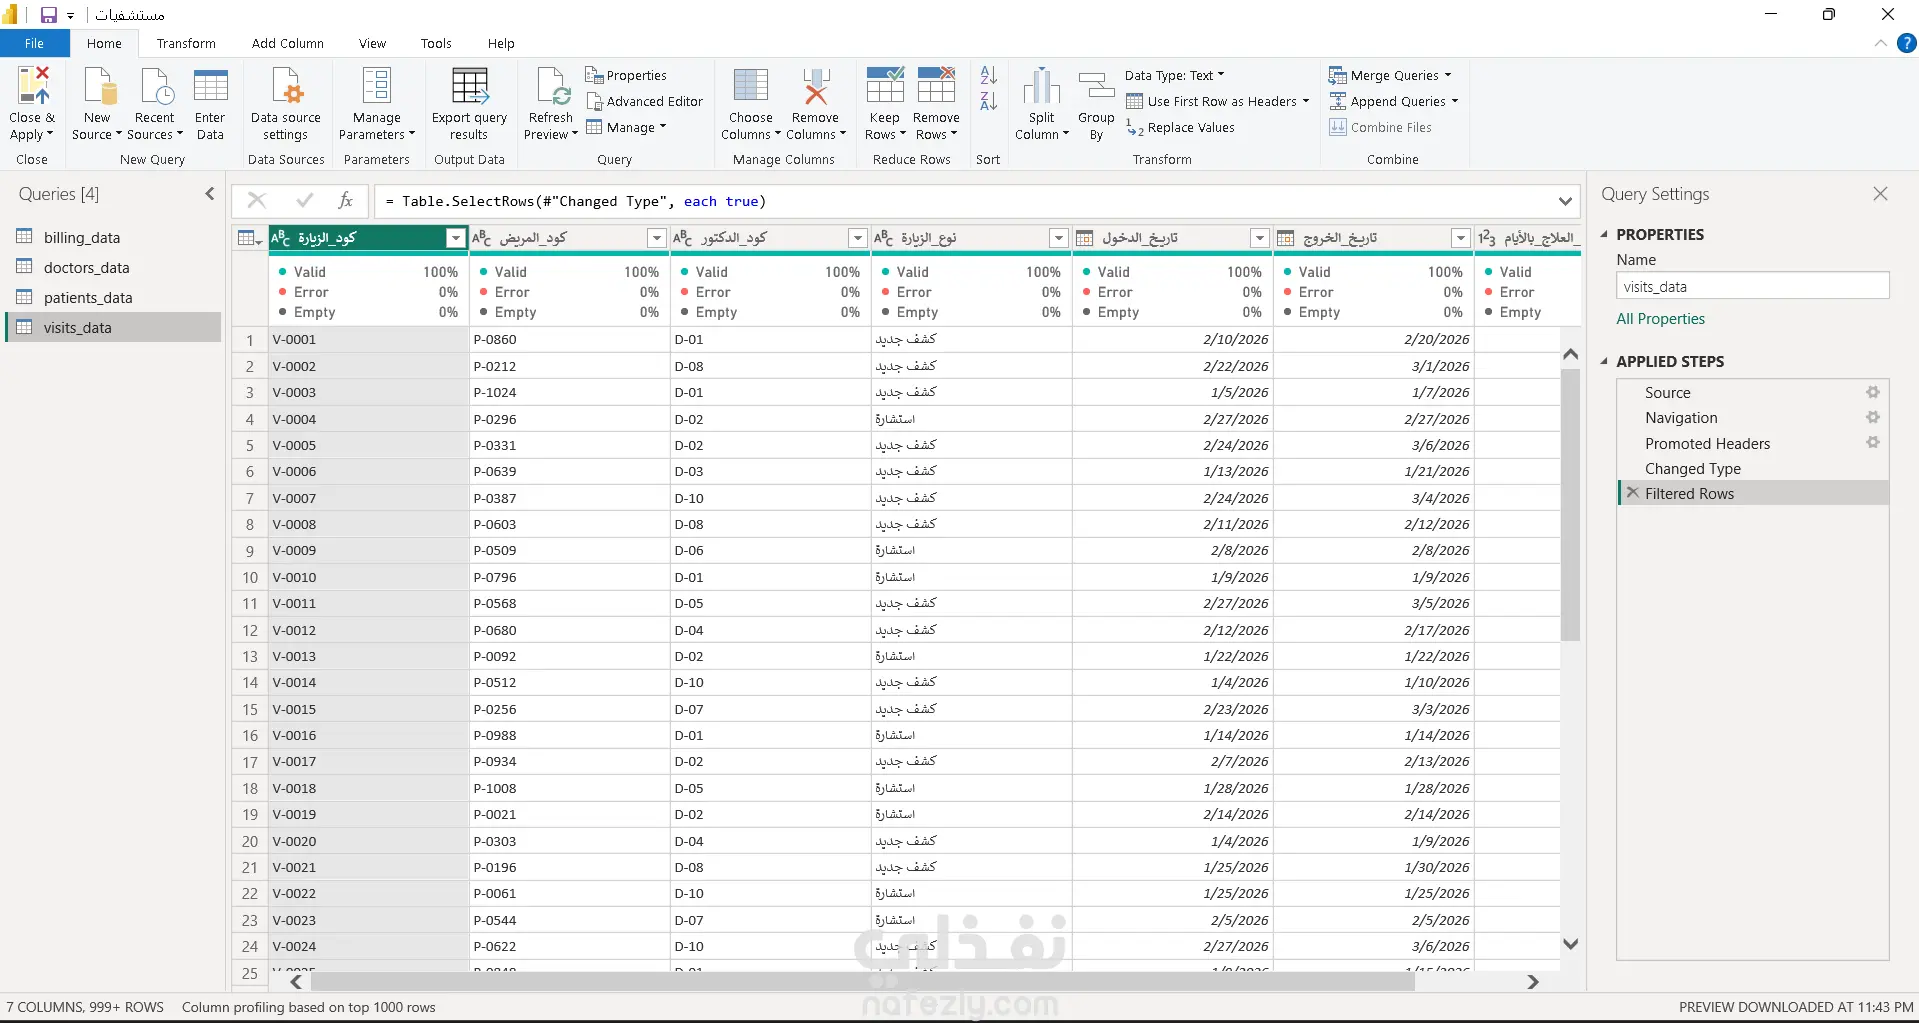
Task: Click the Remove Rows icon
Action: tap(936, 86)
